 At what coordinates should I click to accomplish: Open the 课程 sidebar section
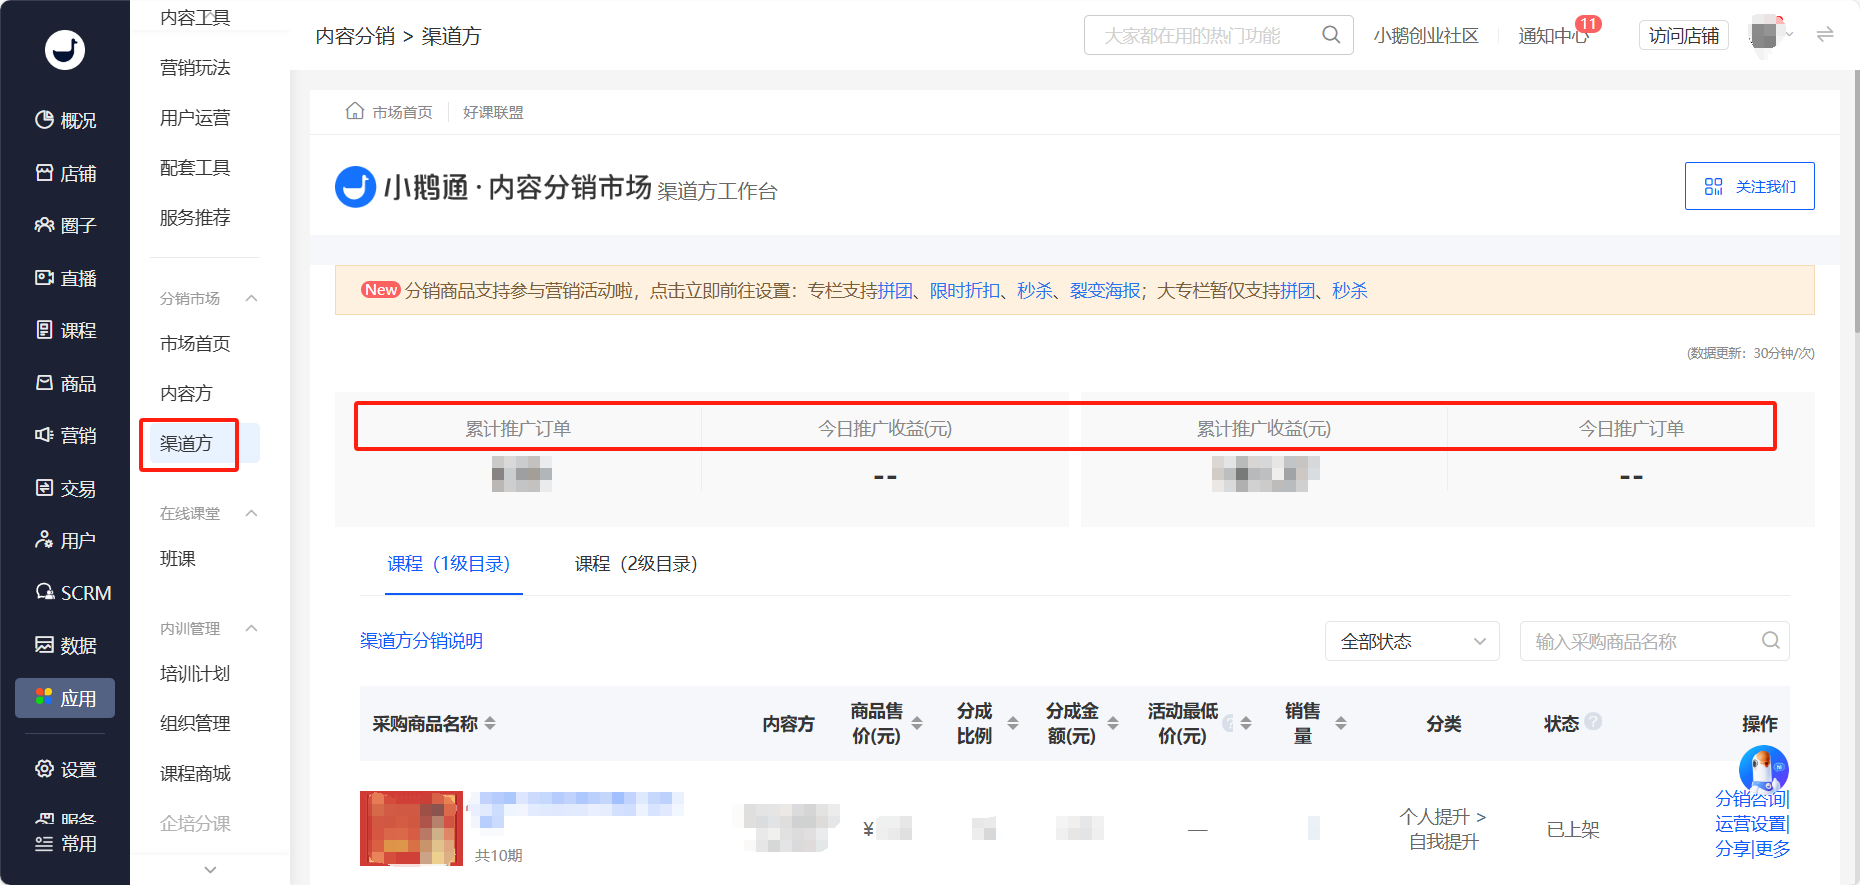(65, 330)
